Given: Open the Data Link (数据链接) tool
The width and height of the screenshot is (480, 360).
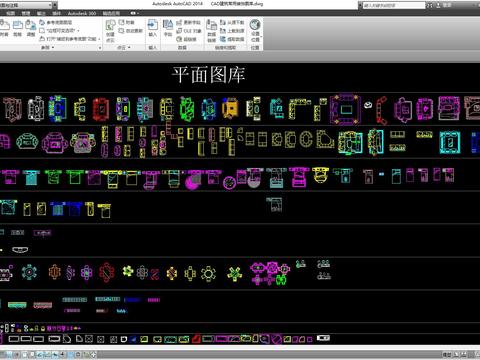Looking at the screenshot, I should (x=212, y=30).
